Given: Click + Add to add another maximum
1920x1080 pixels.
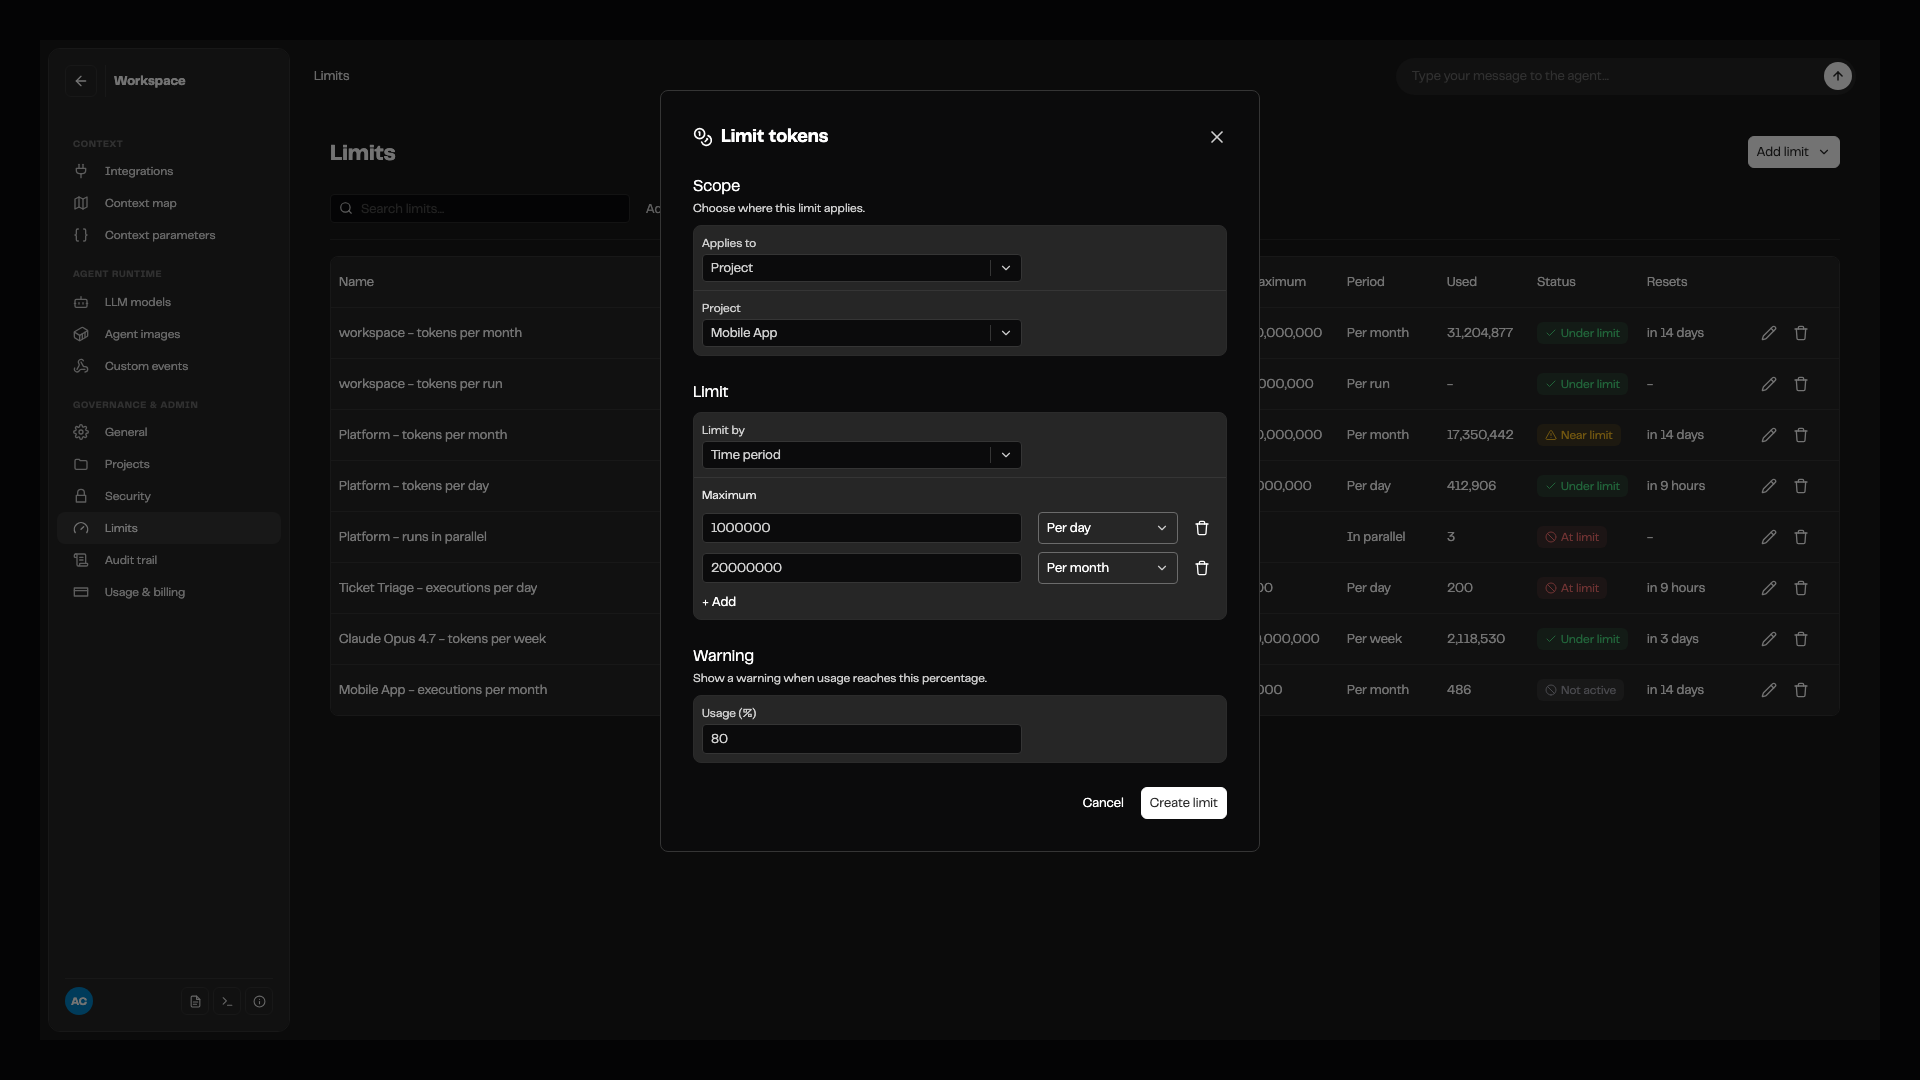Looking at the screenshot, I should (719, 602).
